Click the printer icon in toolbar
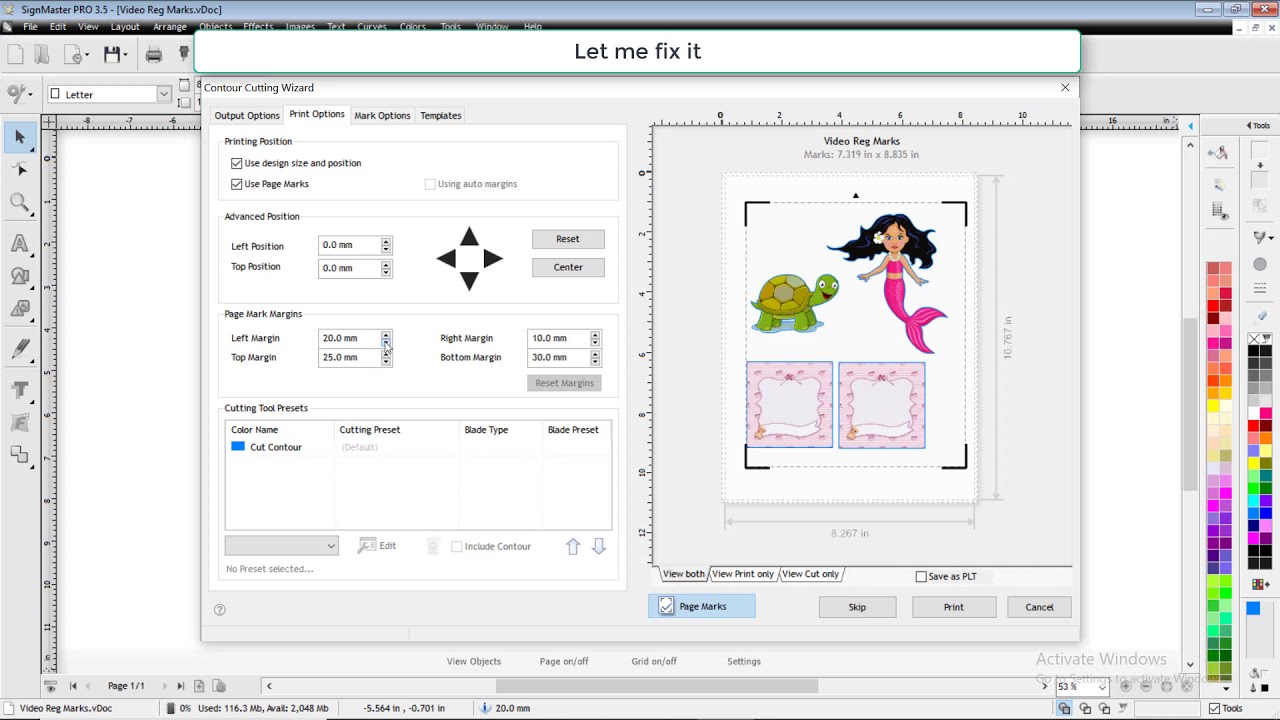 click(x=154, y=54)
